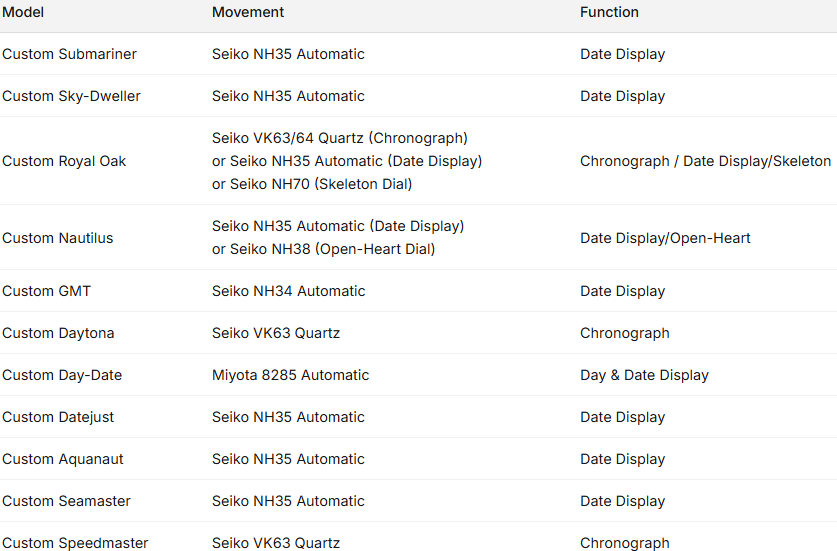837x551 pixels.
Task: Click the Miyota 8285 Automatic movement cell
Action: (290, 375)
